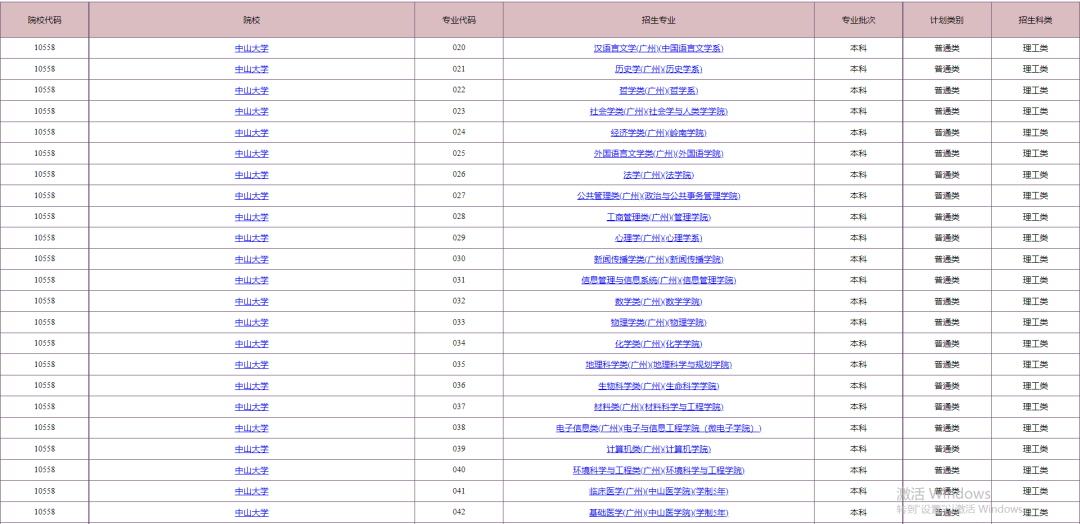Open the 汉语言文学(广州) major link
This screenshot has width=1080, height=524.
[658, 48]
